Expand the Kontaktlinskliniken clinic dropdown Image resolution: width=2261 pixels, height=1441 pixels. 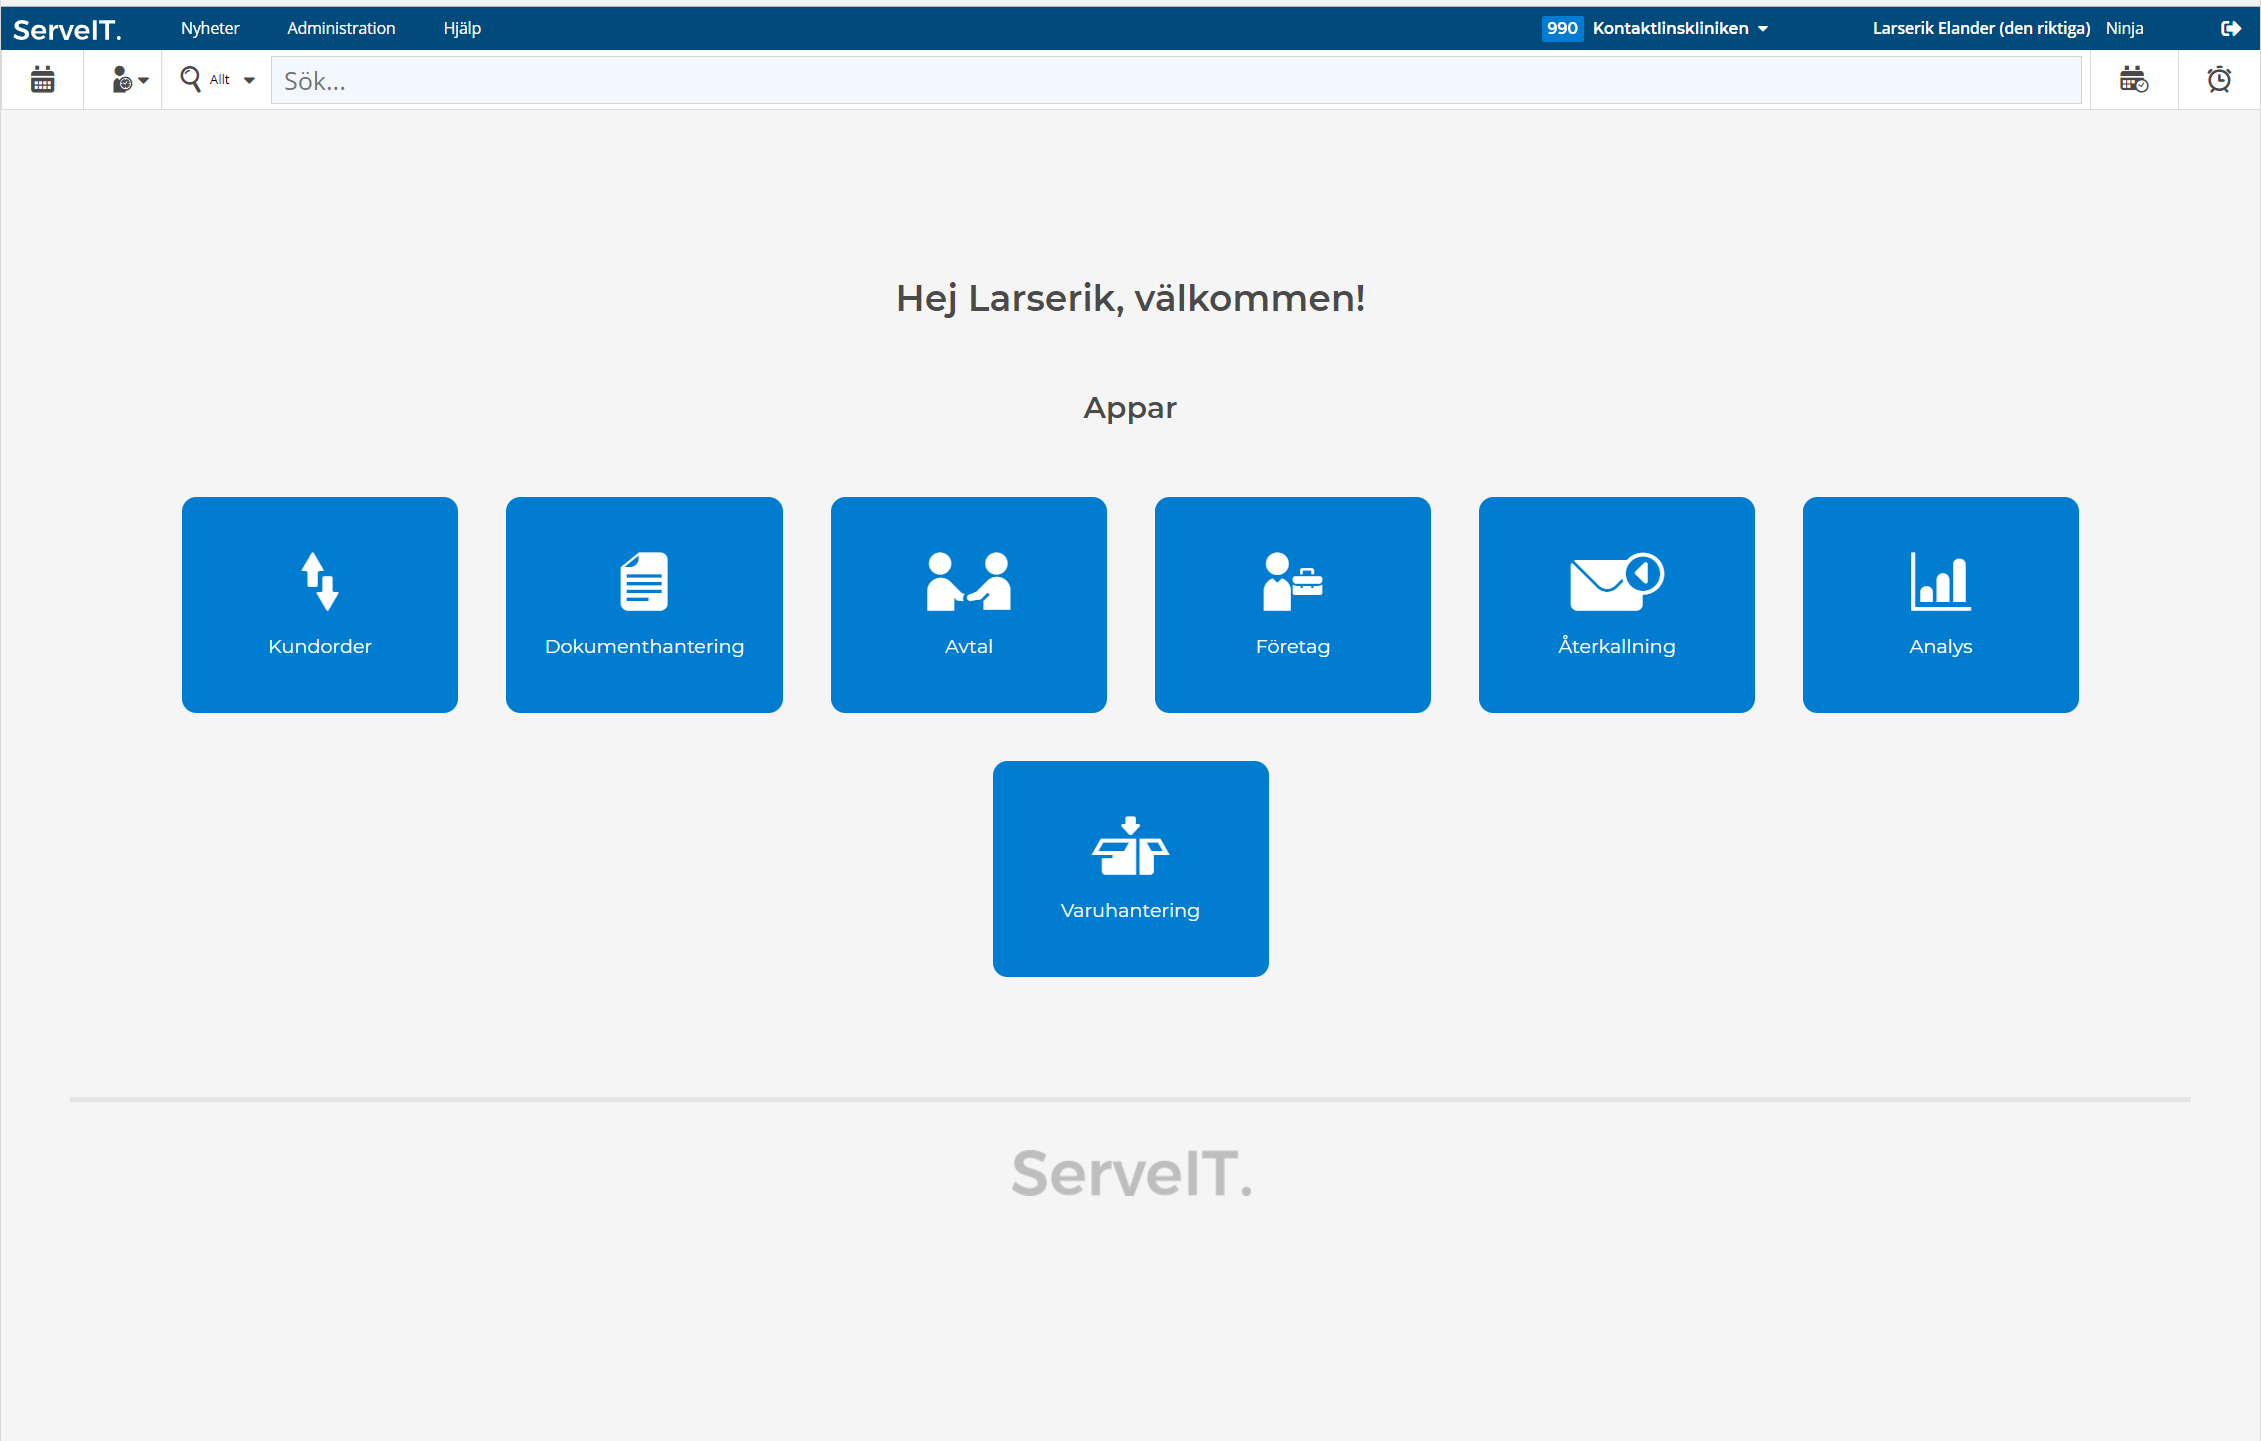click(1680, 28)
